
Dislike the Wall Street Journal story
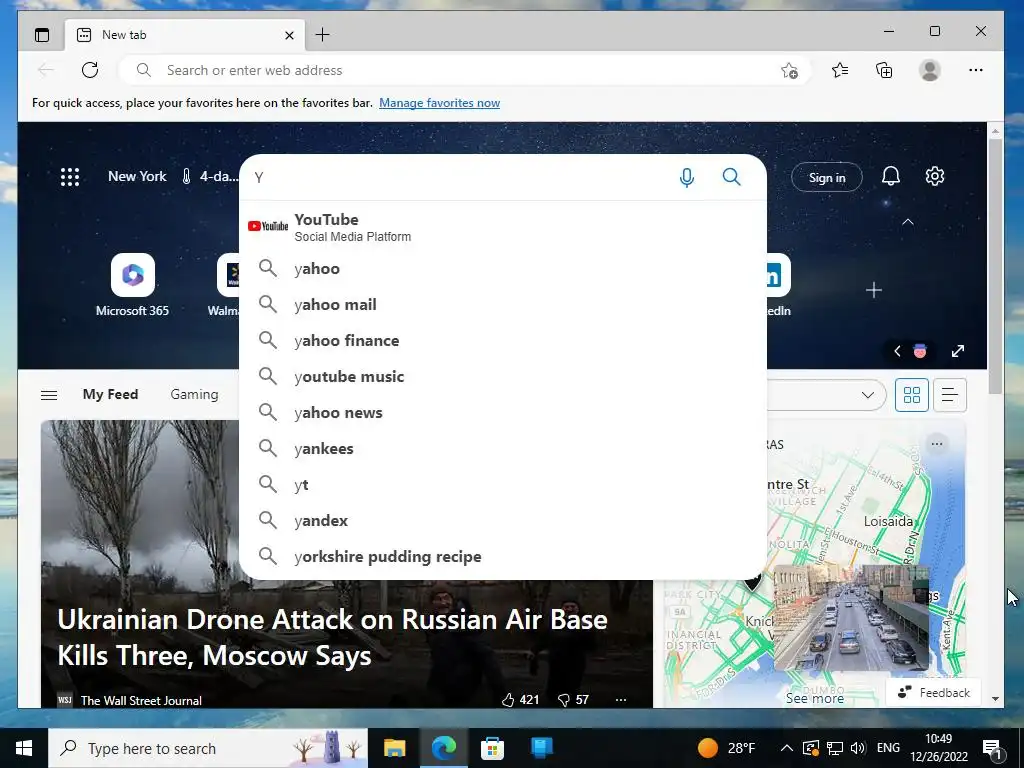[x=573, y=699]
